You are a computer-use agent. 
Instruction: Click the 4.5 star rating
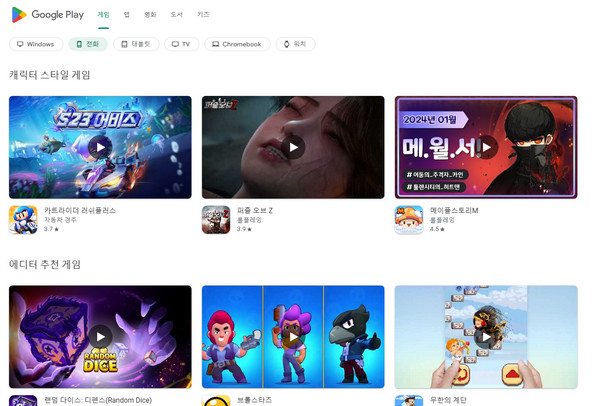click(437, 229)
